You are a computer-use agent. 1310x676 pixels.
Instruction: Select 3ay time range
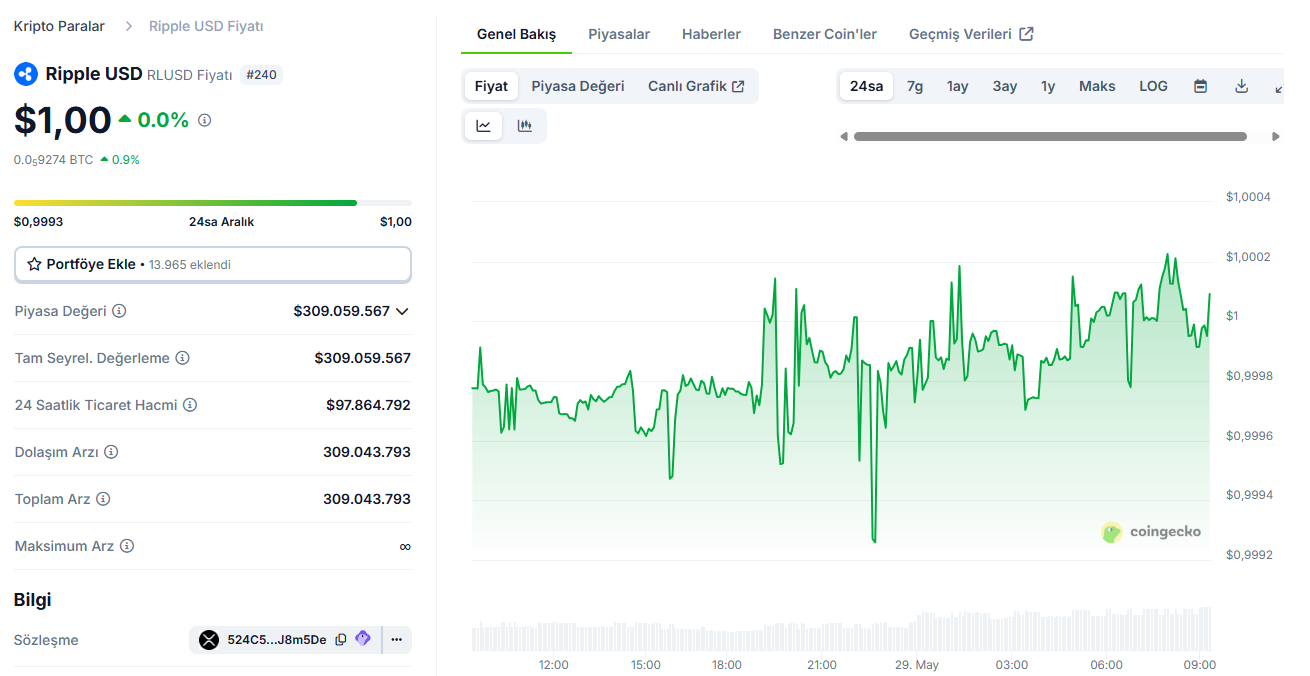coord(1005,86)
